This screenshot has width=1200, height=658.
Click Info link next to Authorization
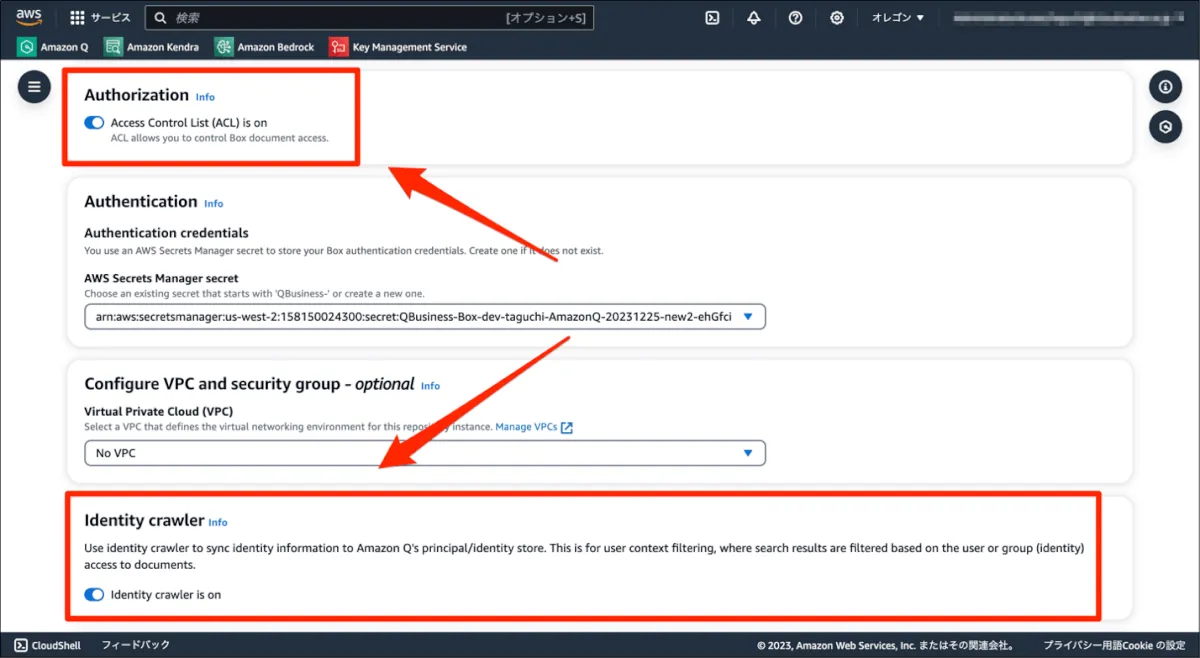(x=205, y=97)
